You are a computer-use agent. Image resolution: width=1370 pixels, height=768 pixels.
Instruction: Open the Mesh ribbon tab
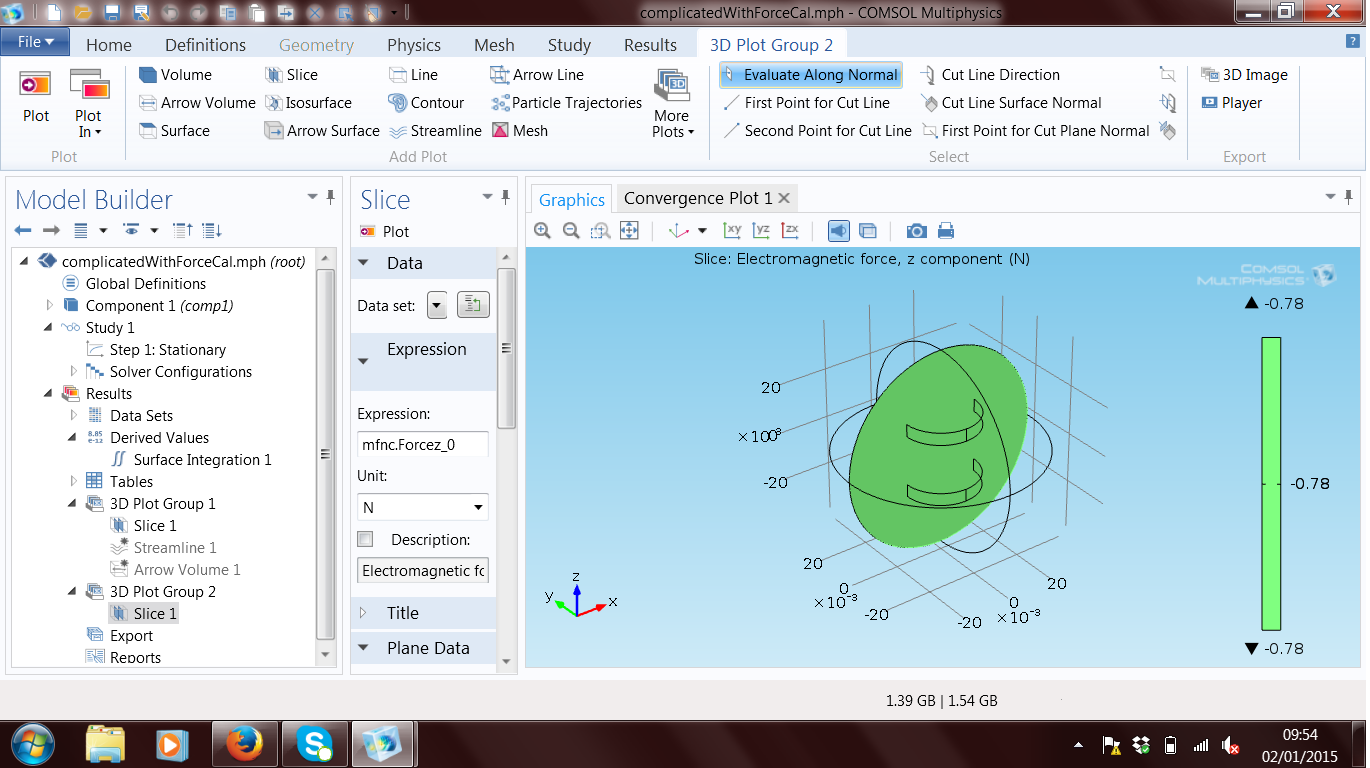click(x=494, y=45)
